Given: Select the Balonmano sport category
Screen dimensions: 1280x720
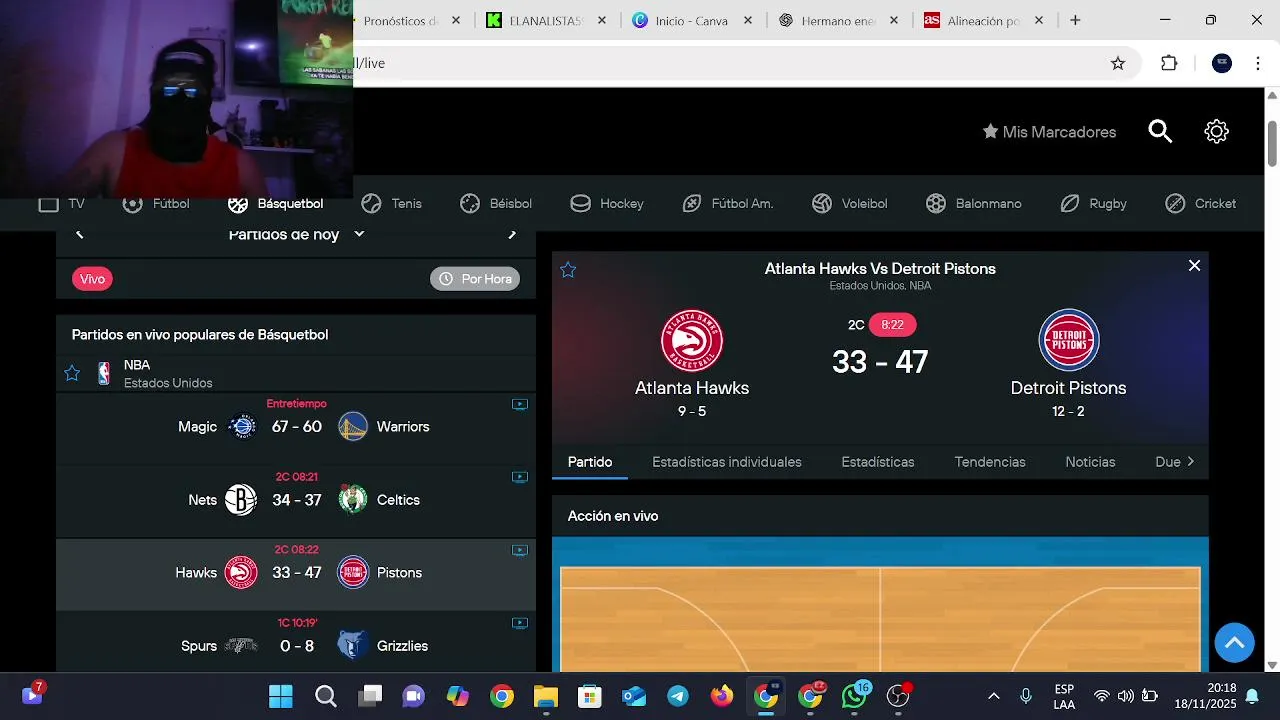Looking at the screenshot, I should (974, 204).
